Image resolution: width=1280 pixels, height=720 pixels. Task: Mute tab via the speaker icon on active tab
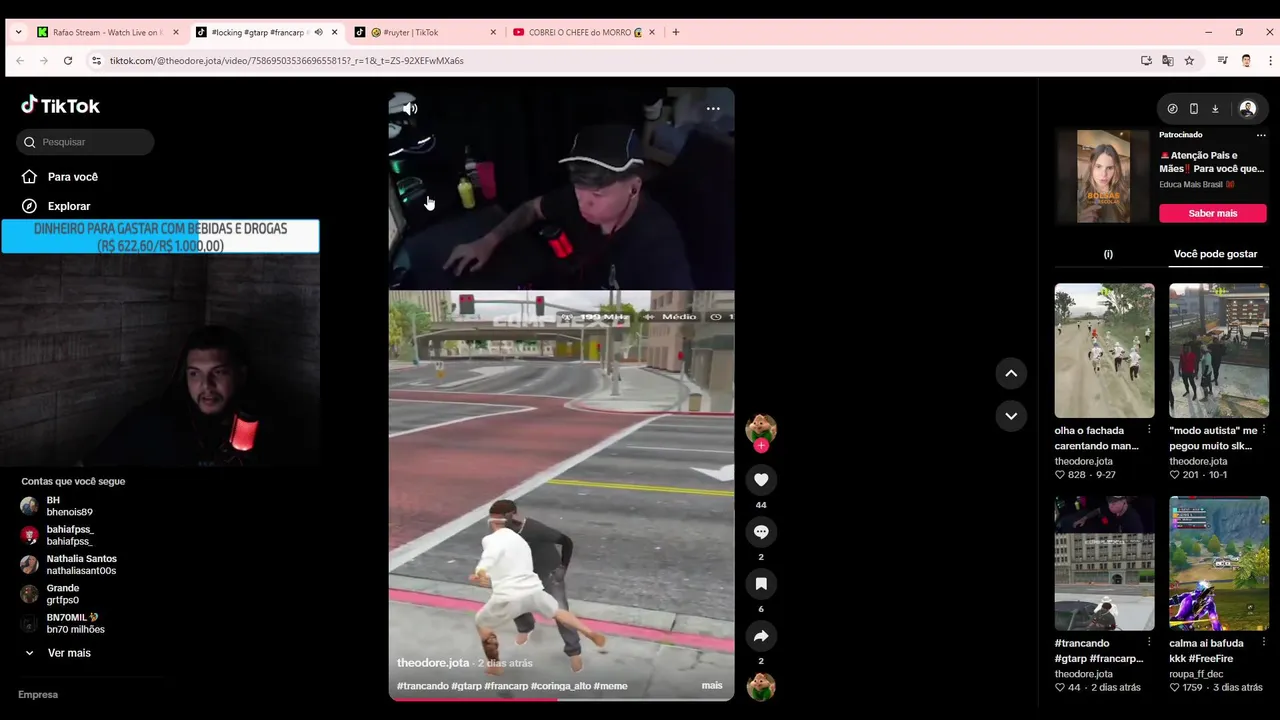click(x=318, y=32)
